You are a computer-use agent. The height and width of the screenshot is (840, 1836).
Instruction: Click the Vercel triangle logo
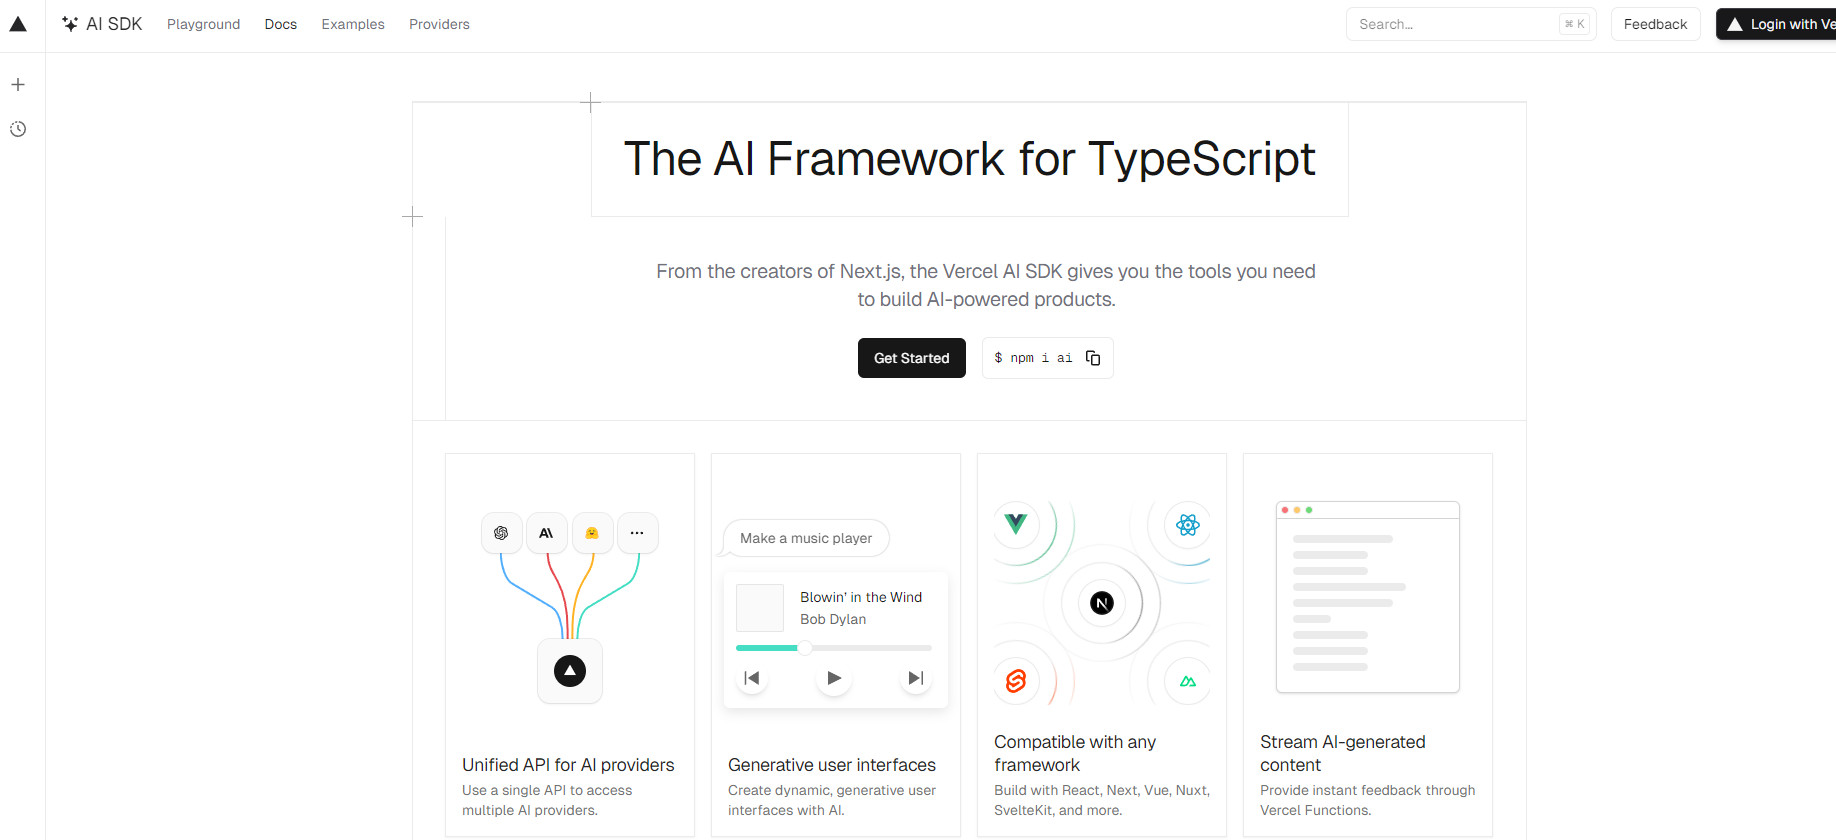pyautogui.click(x=18, y=24)
